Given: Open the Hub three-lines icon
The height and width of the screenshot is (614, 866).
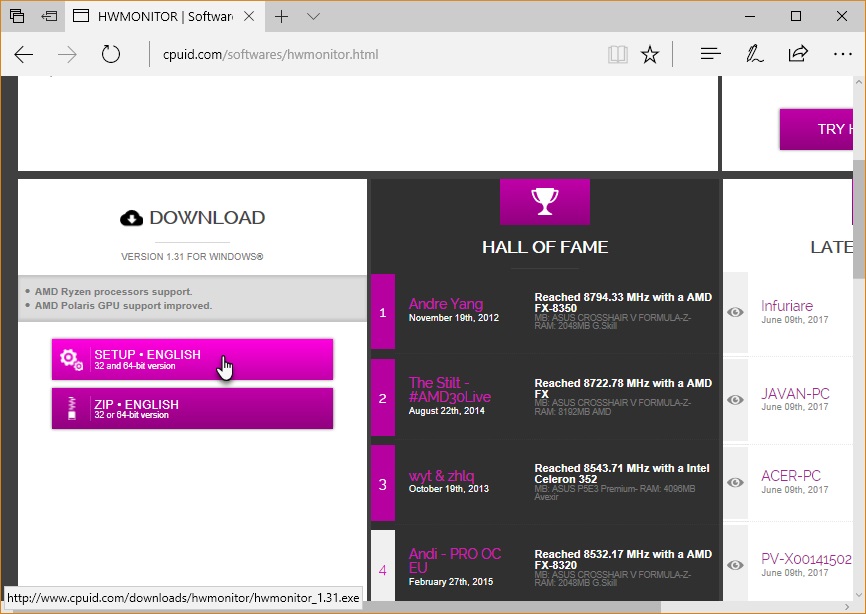Looking at the screenshot, I should point(711,55).
